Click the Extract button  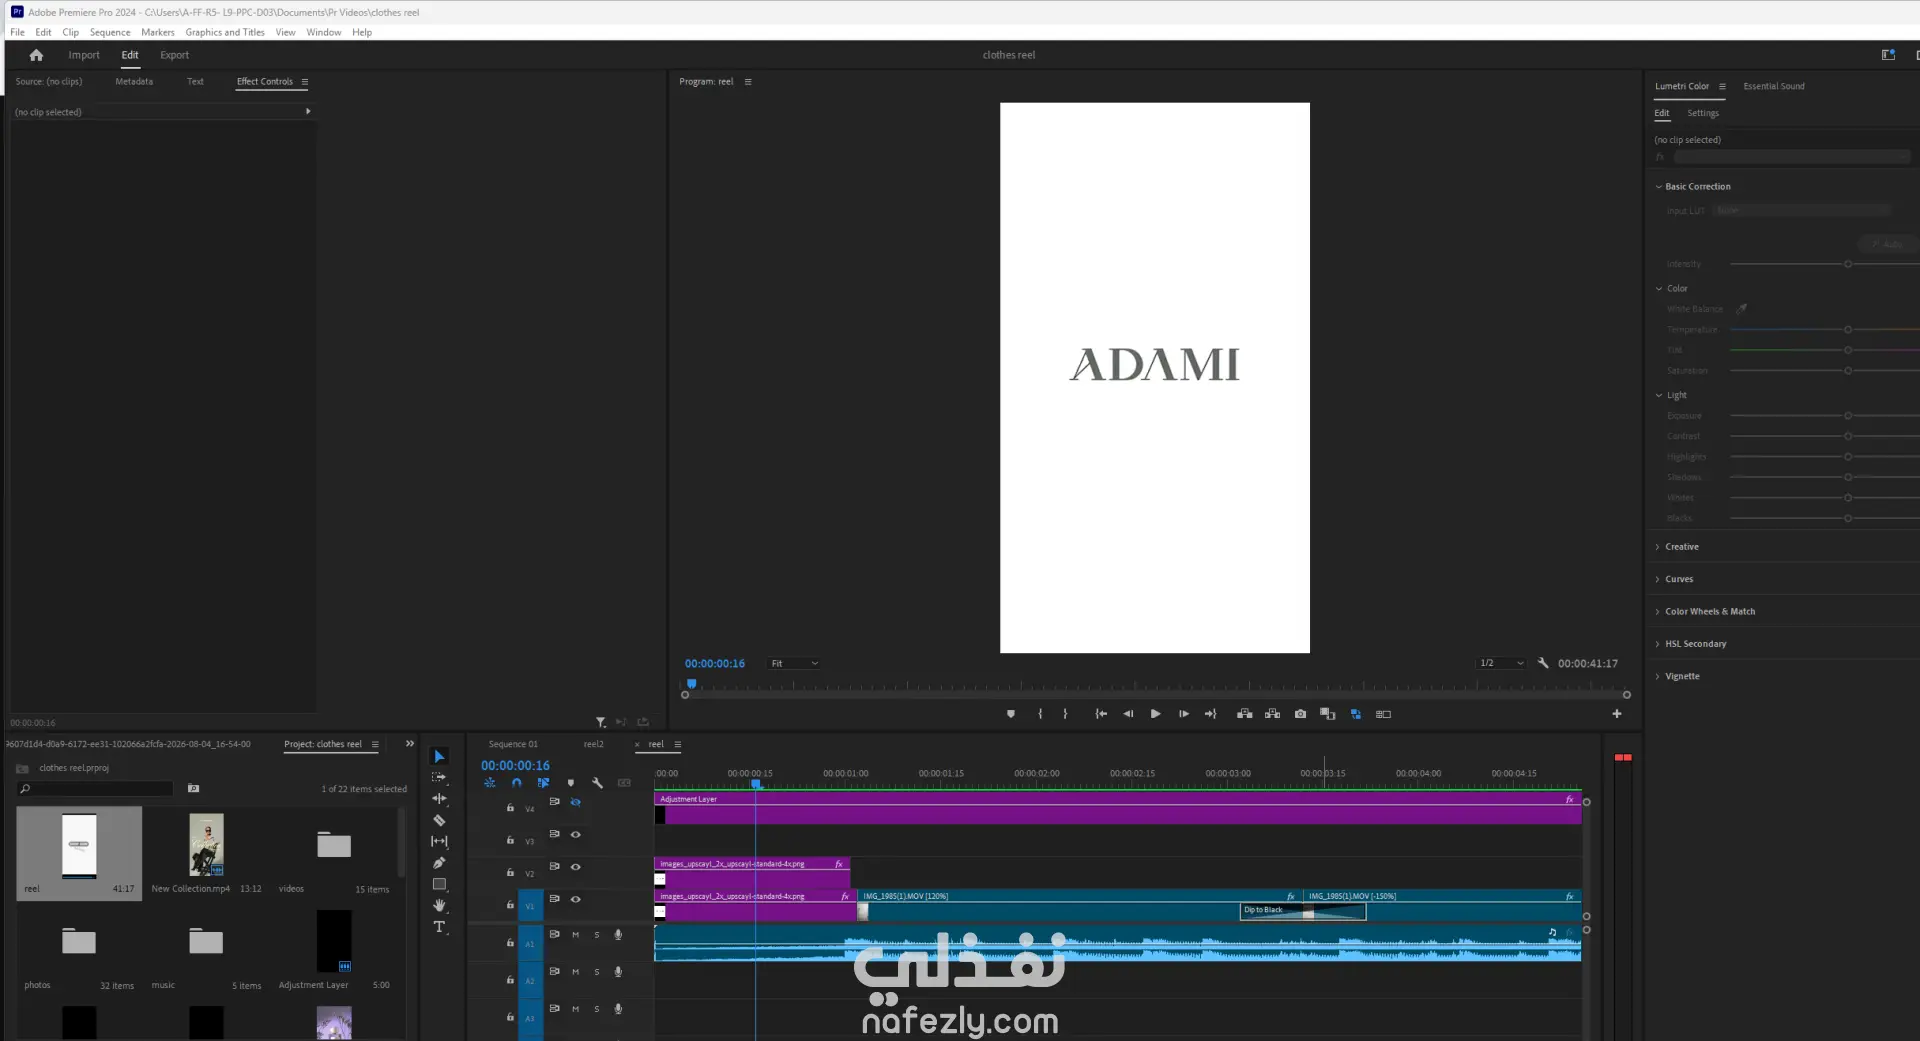(1272, 714)
